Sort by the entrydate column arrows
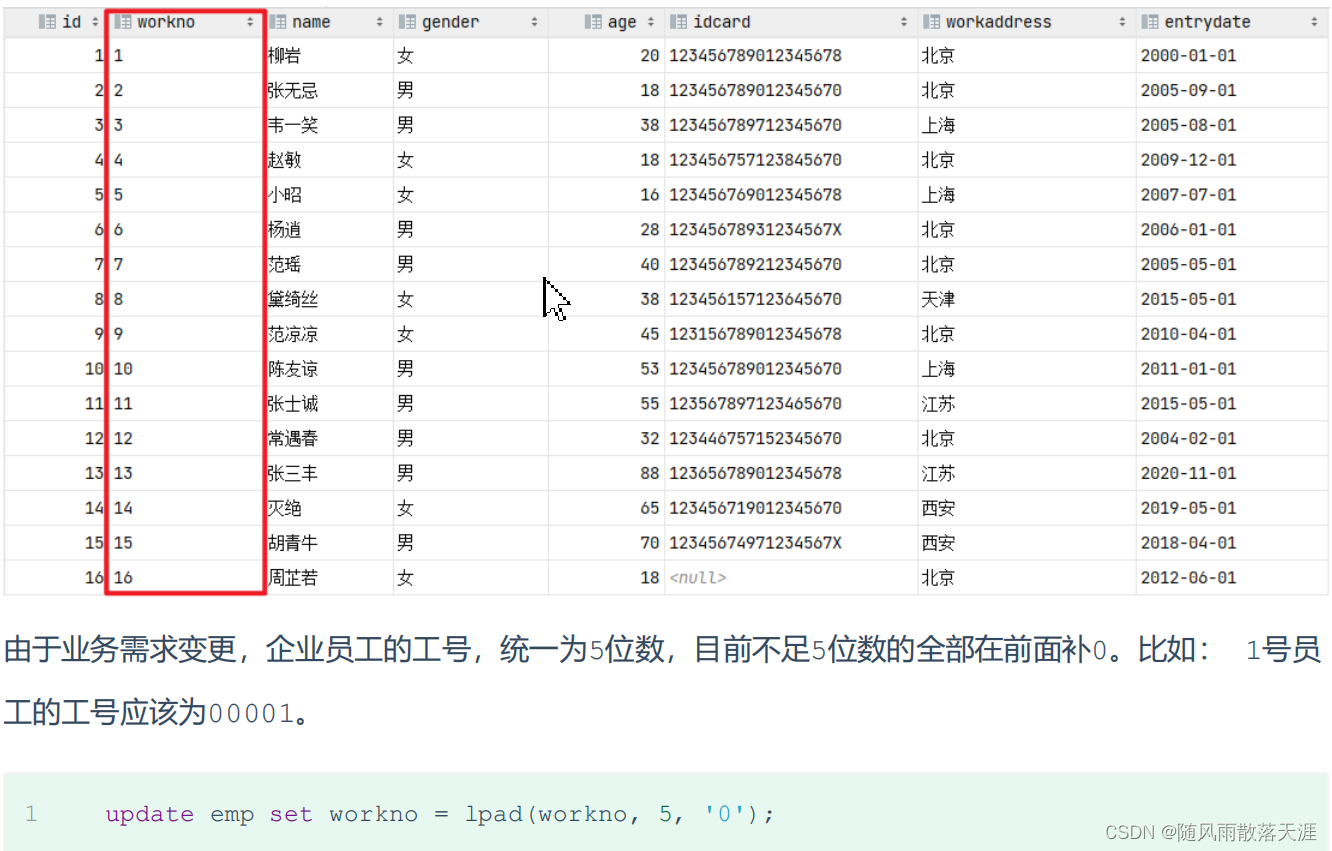Image resolution: width=1332 pixels, height=851 pixels. 1313,22
